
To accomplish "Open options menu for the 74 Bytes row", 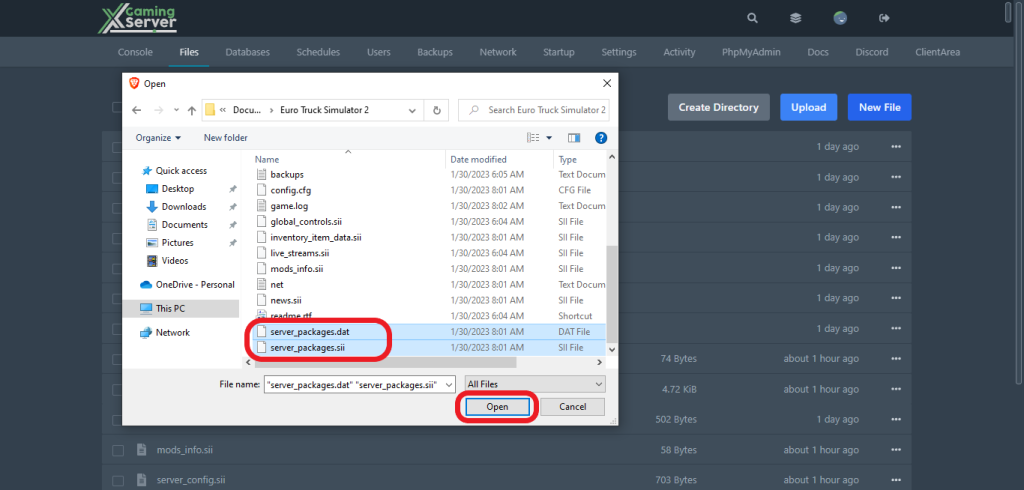I will [x=895, y=359].
